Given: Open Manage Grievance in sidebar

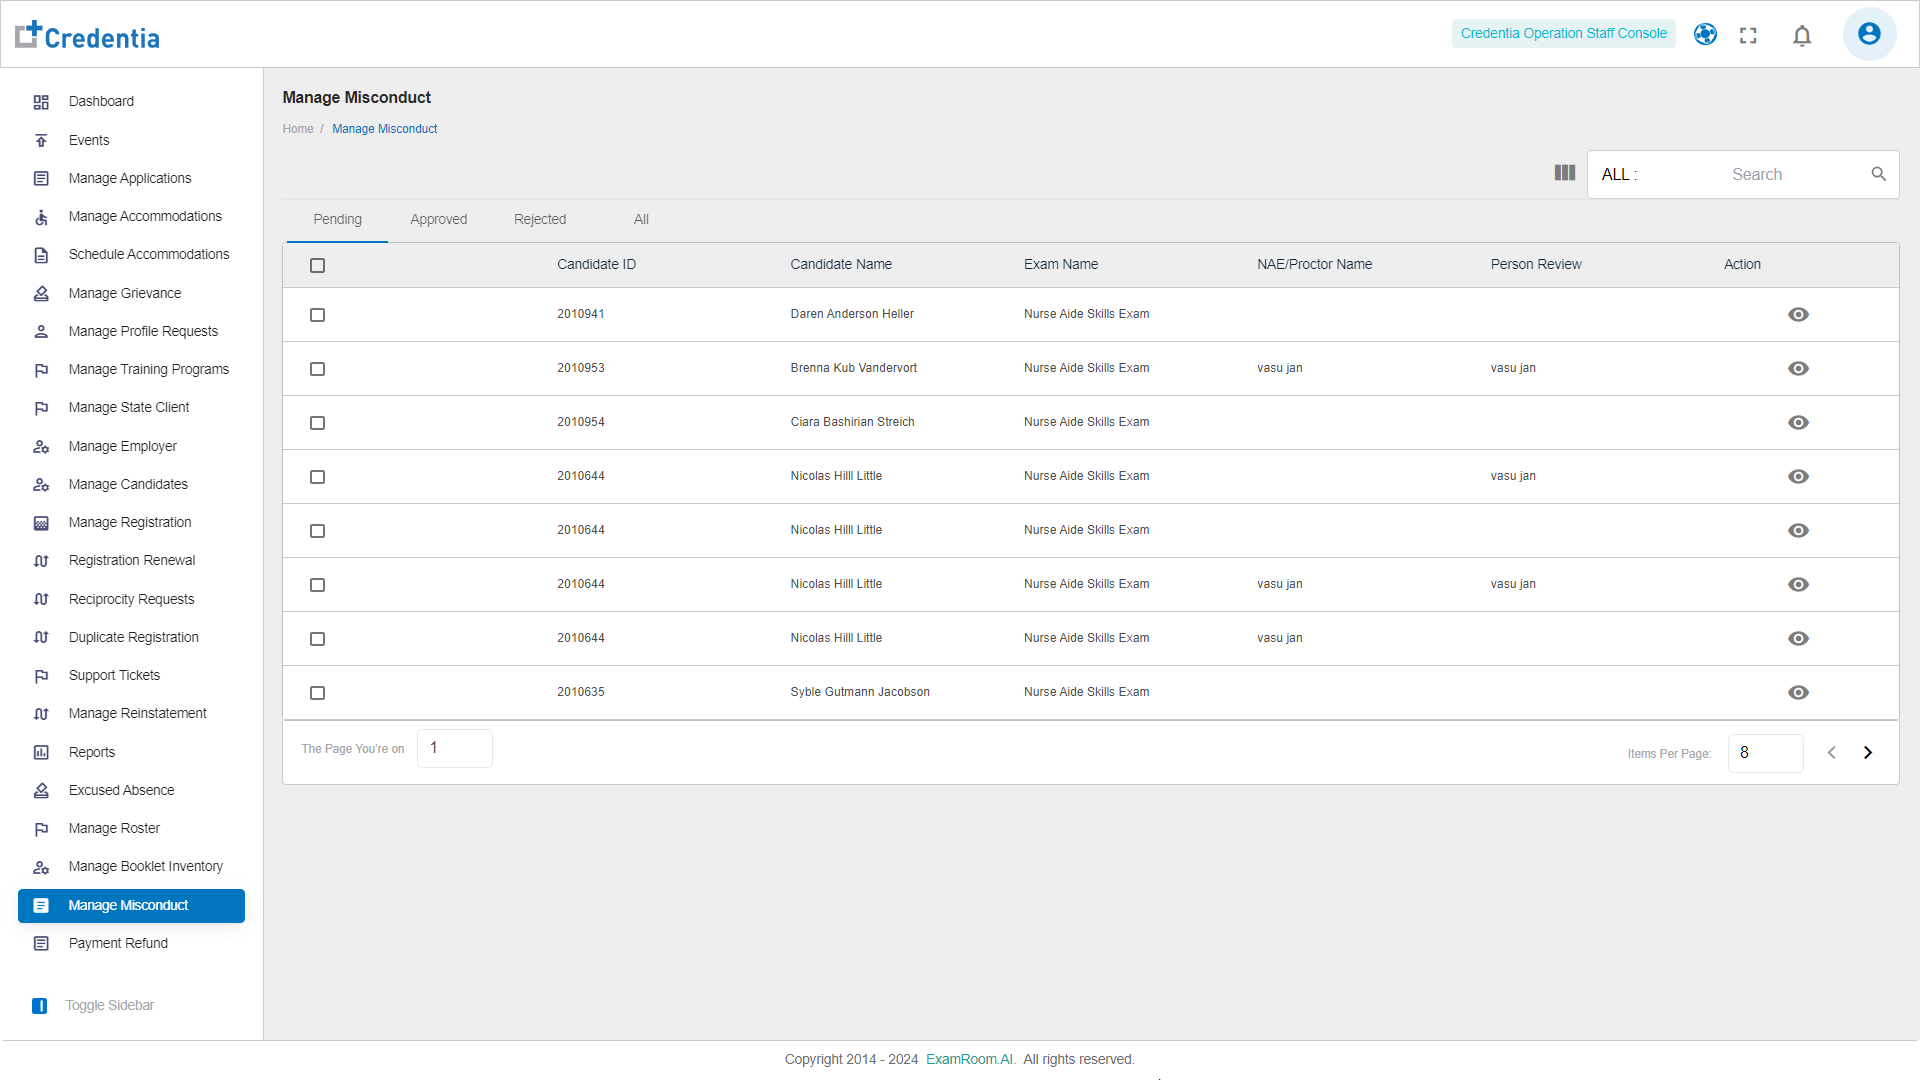Looking at the screenshot, I should tap(125, 294).
